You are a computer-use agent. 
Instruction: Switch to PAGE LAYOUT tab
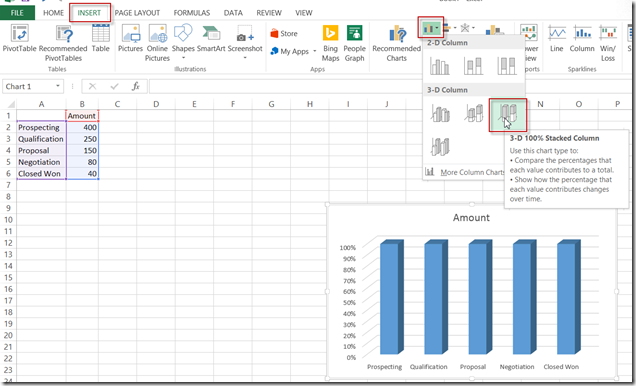coord(137,13)
